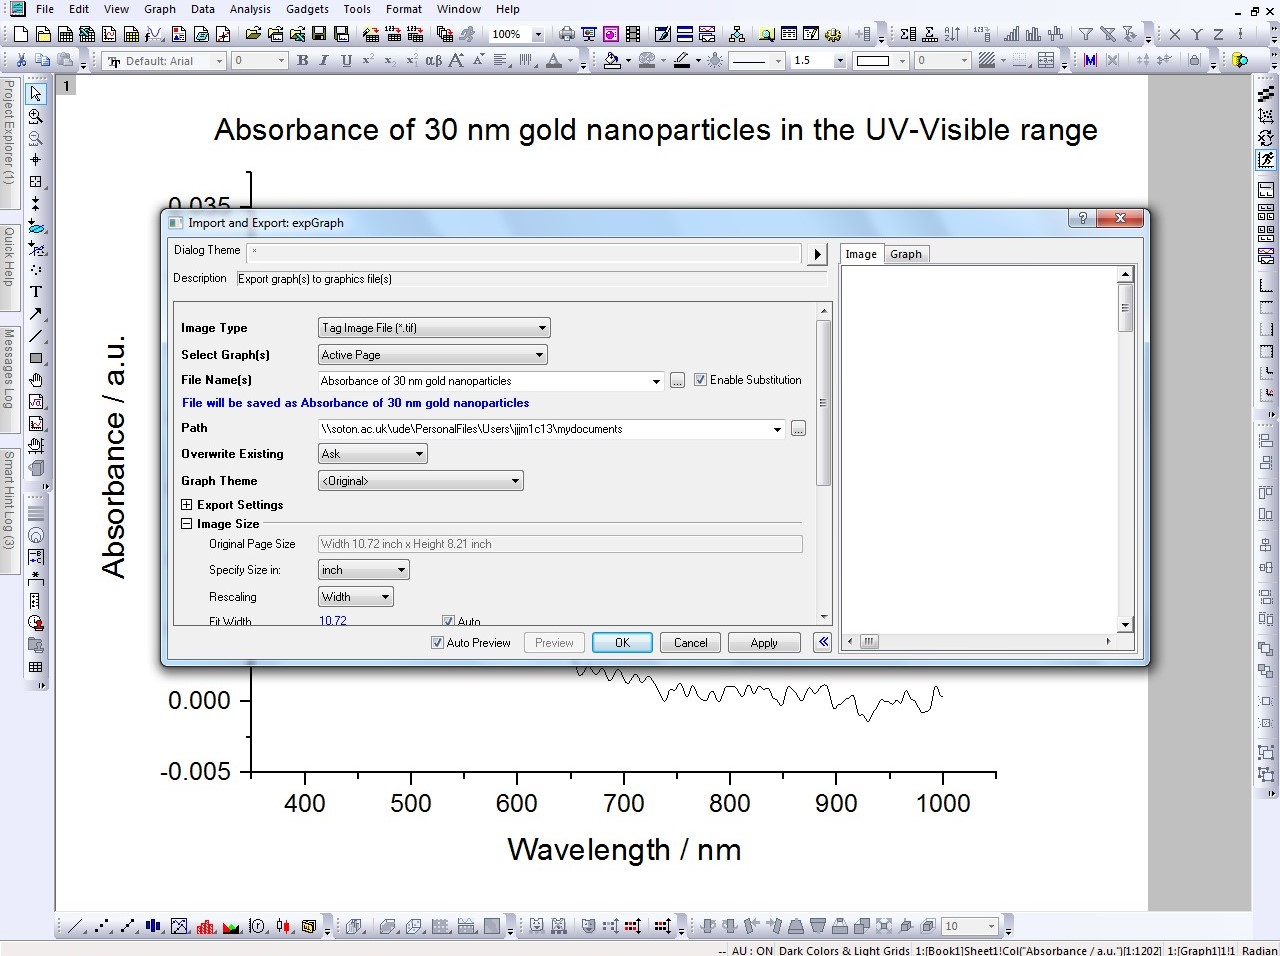Screen dimensions: 1280x956
Task: Click the Print icon in the toolbar
Action: [567, 34]
